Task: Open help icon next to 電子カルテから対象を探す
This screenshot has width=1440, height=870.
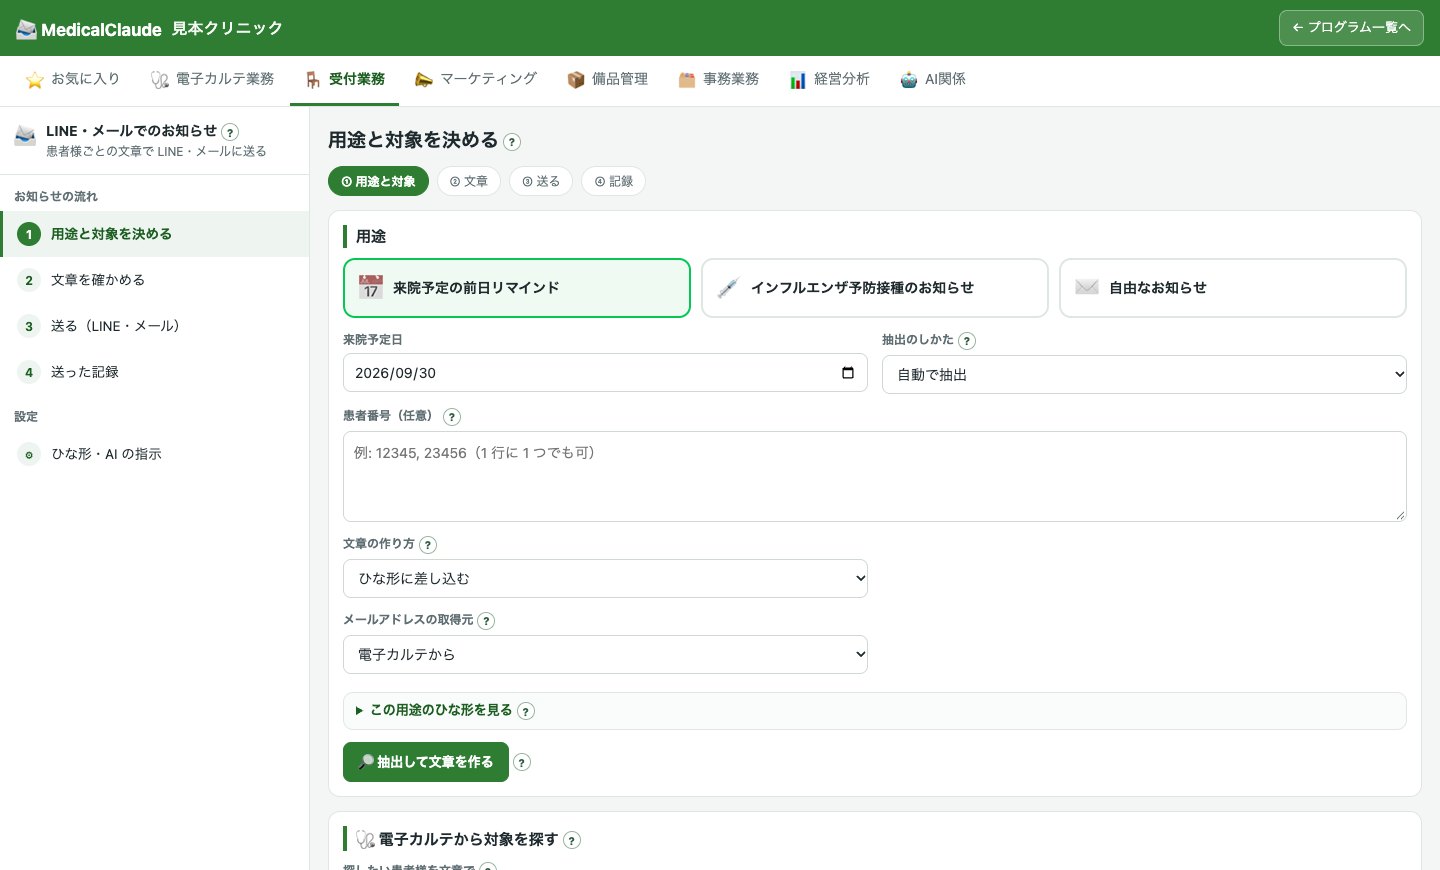Action: (572, 840)
